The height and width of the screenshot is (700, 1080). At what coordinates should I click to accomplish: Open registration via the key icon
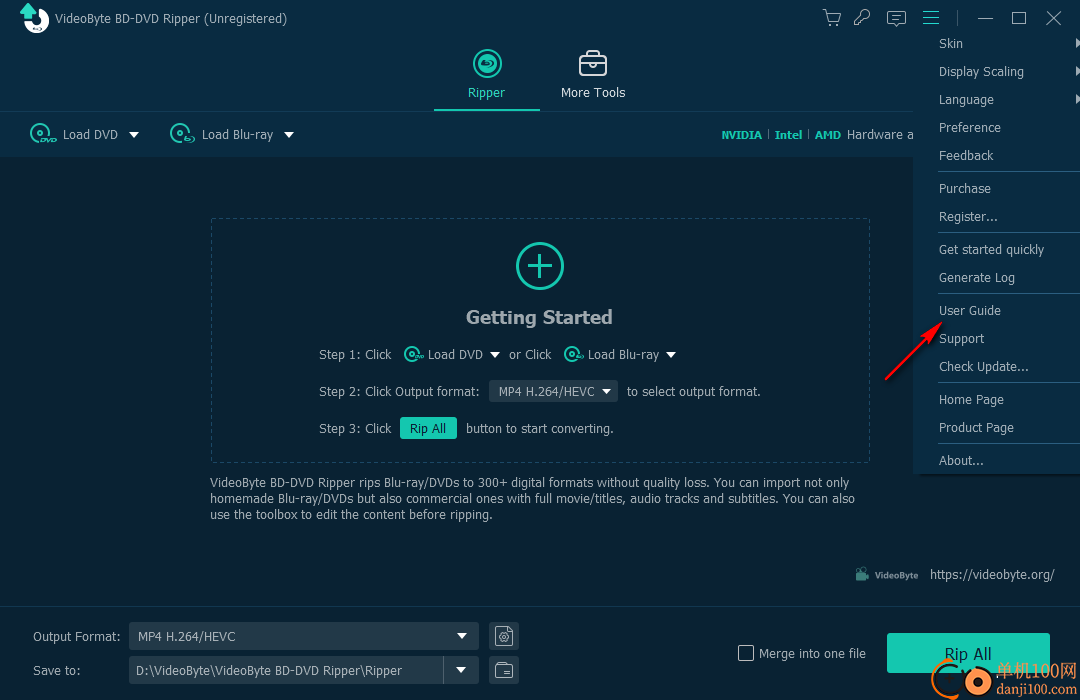862,18
